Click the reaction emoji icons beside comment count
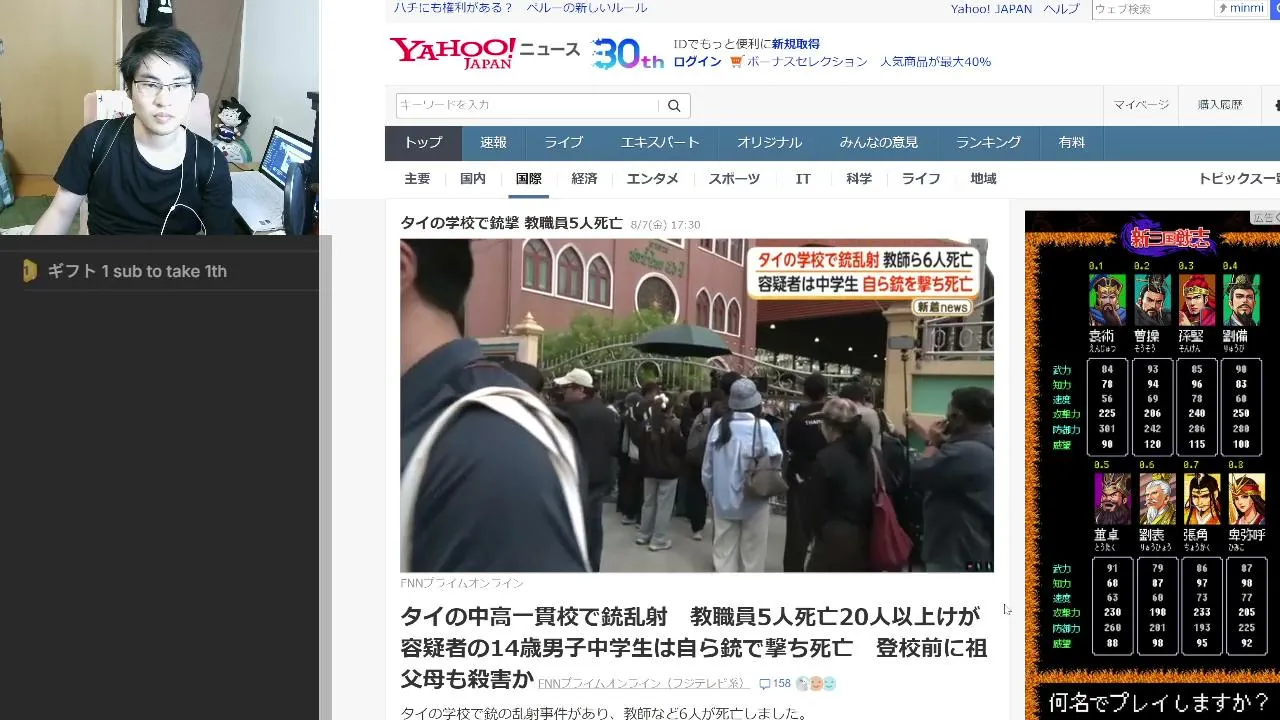Image resolution: width=1280 pixels, height=720 pixels. click(x=816, y=684)
